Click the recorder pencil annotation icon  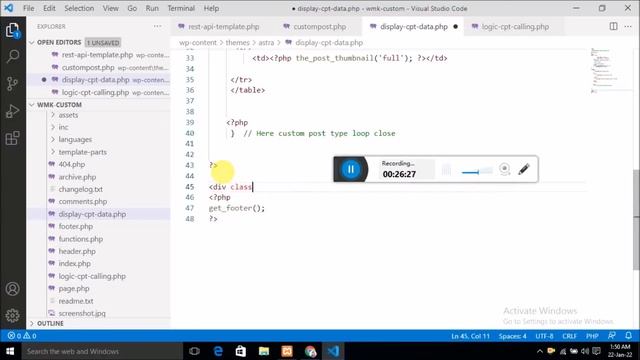tap(524, 169)
